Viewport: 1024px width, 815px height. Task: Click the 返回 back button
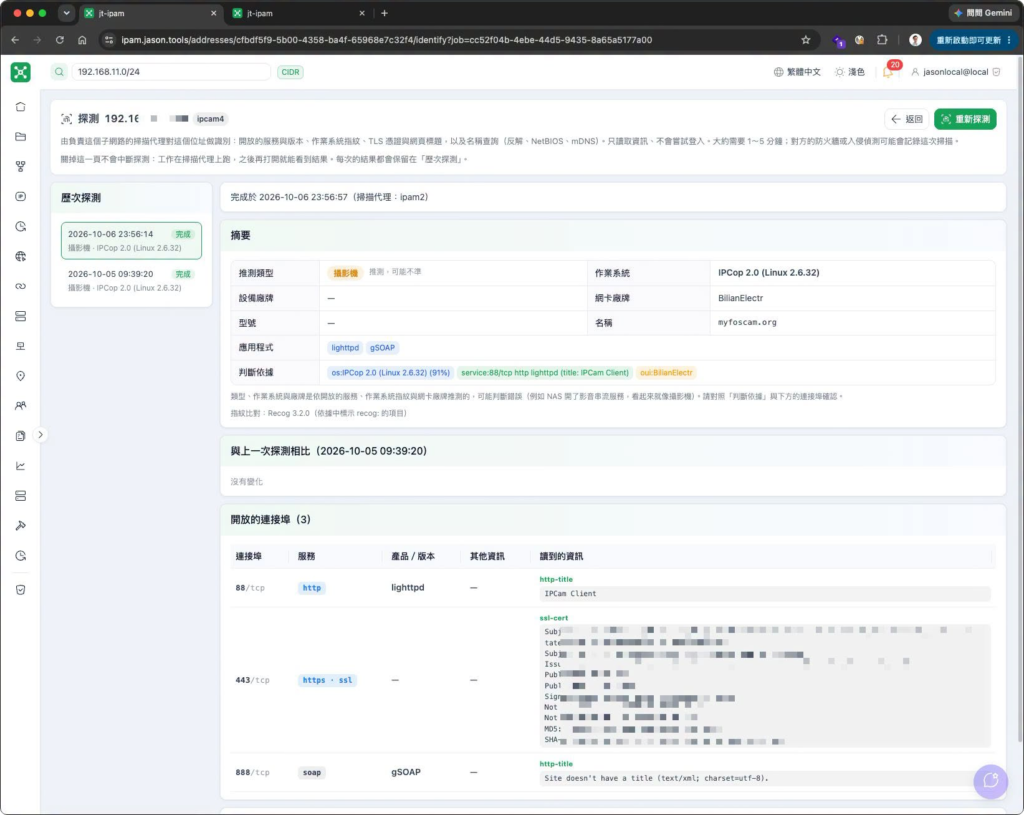[x=907, y=119]
